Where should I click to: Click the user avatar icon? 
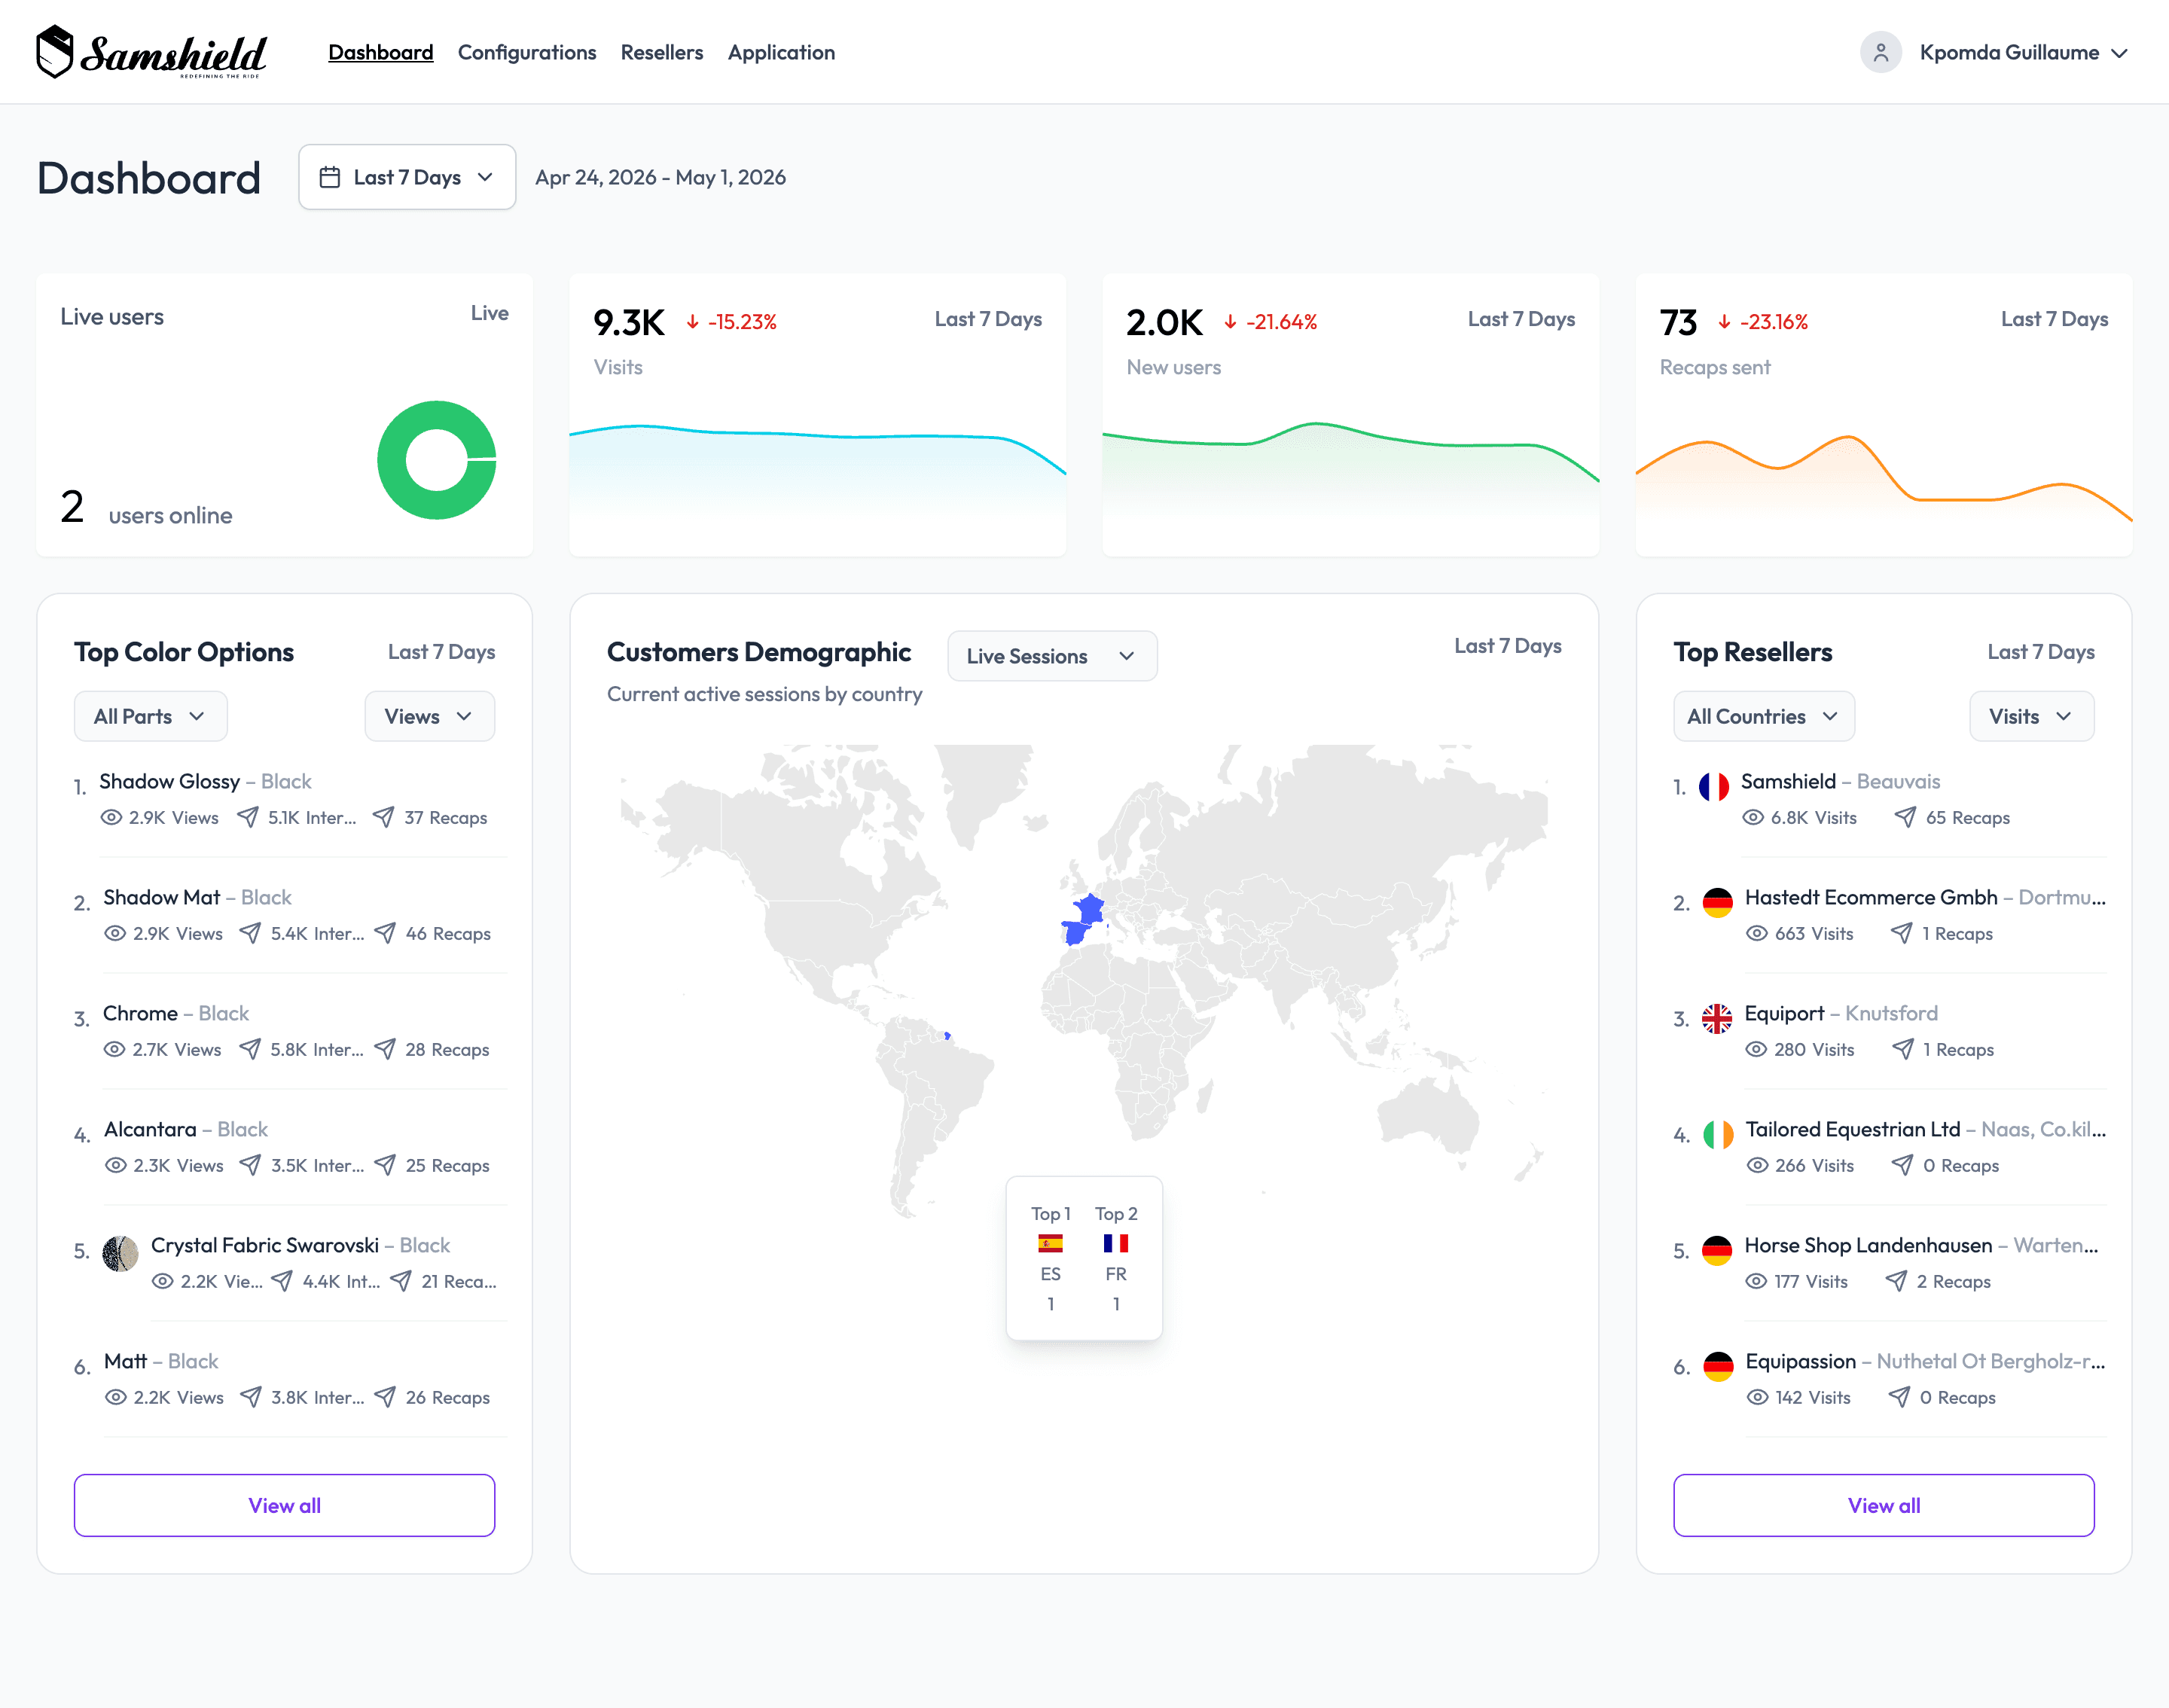[1880, 52]
